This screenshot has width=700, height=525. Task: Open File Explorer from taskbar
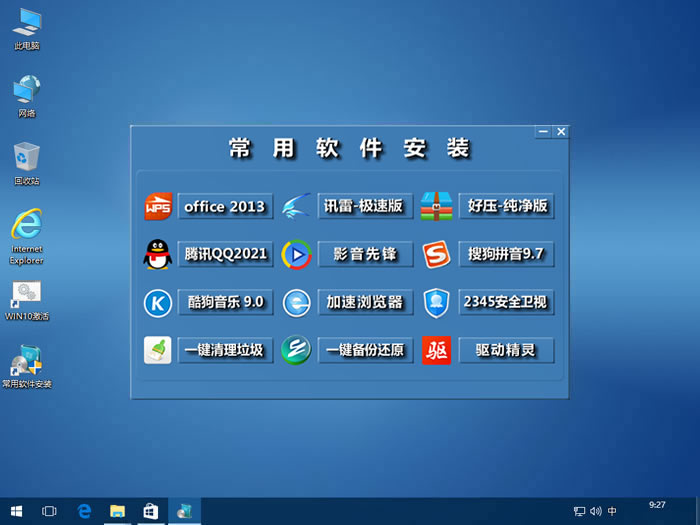click(x=117, y=512)
